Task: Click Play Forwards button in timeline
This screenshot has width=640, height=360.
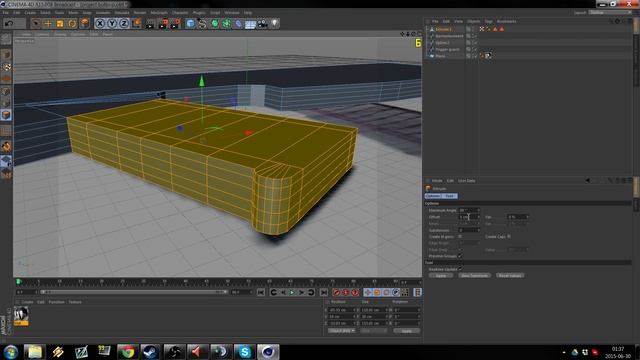Action: 292,292
